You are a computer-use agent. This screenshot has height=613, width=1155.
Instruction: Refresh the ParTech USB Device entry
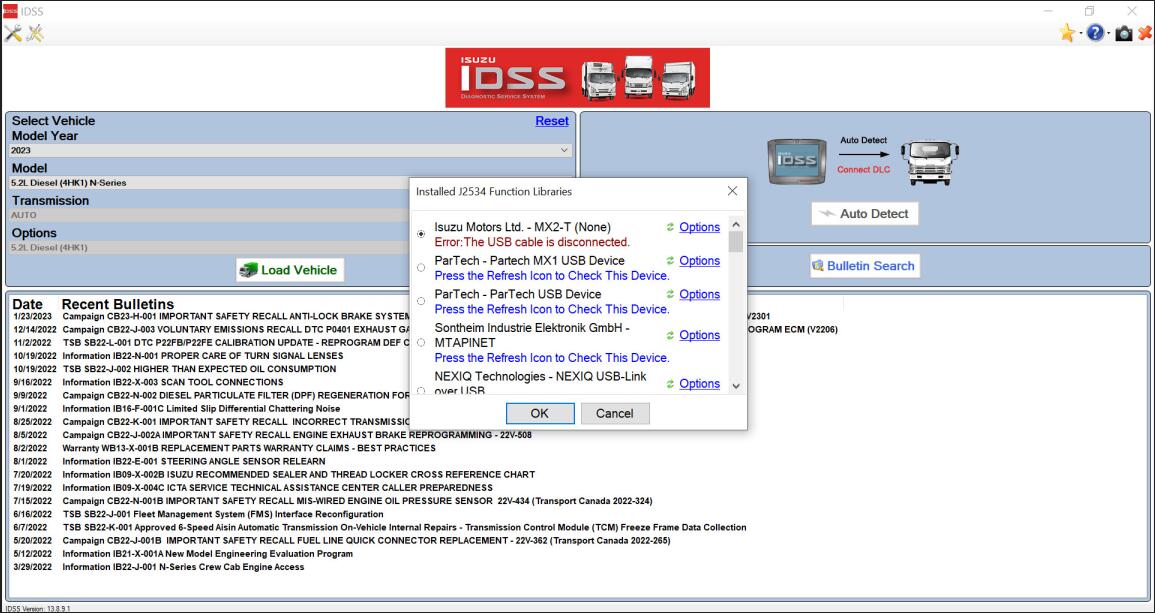[670, 294]
